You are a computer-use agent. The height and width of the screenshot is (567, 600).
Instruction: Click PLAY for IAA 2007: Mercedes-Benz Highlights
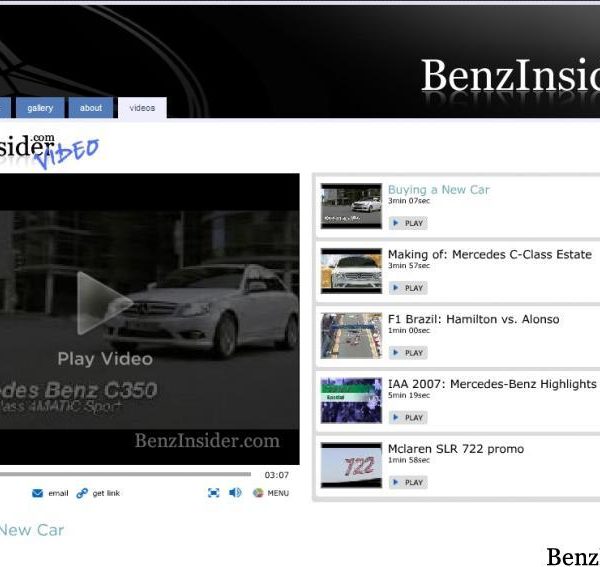pos(408,417)
